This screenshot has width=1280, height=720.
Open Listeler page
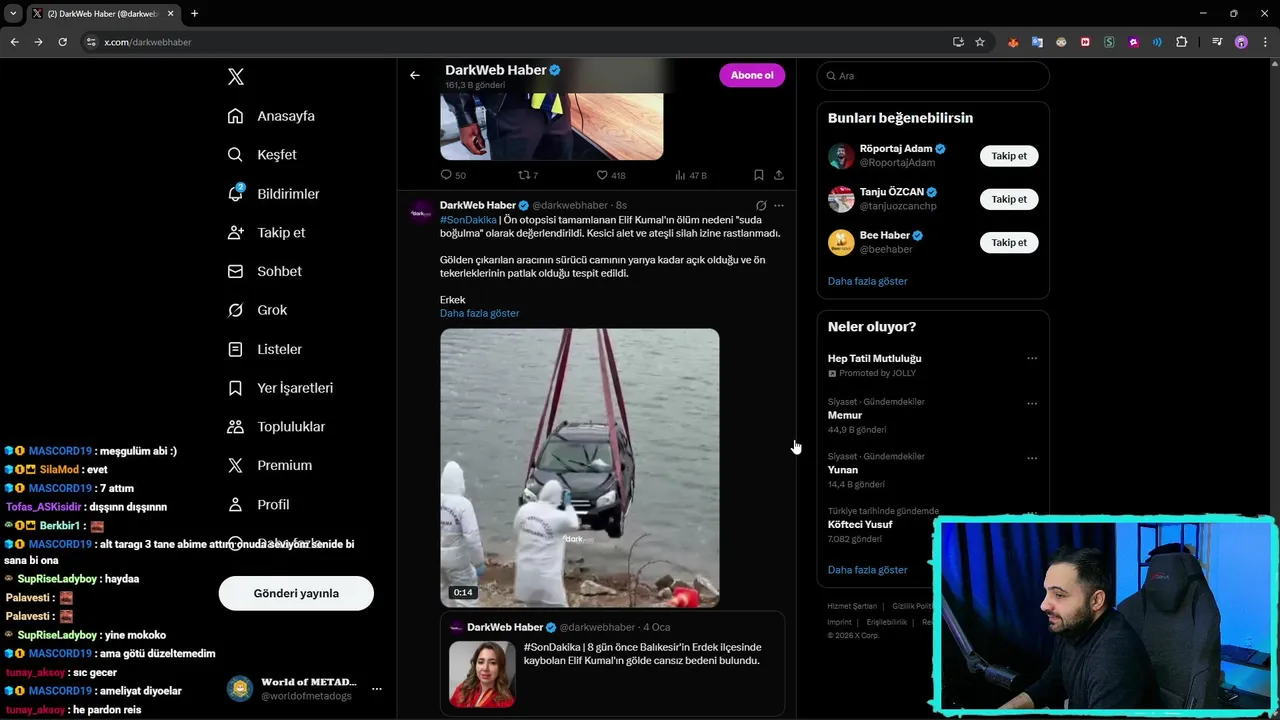pos(264,349)
